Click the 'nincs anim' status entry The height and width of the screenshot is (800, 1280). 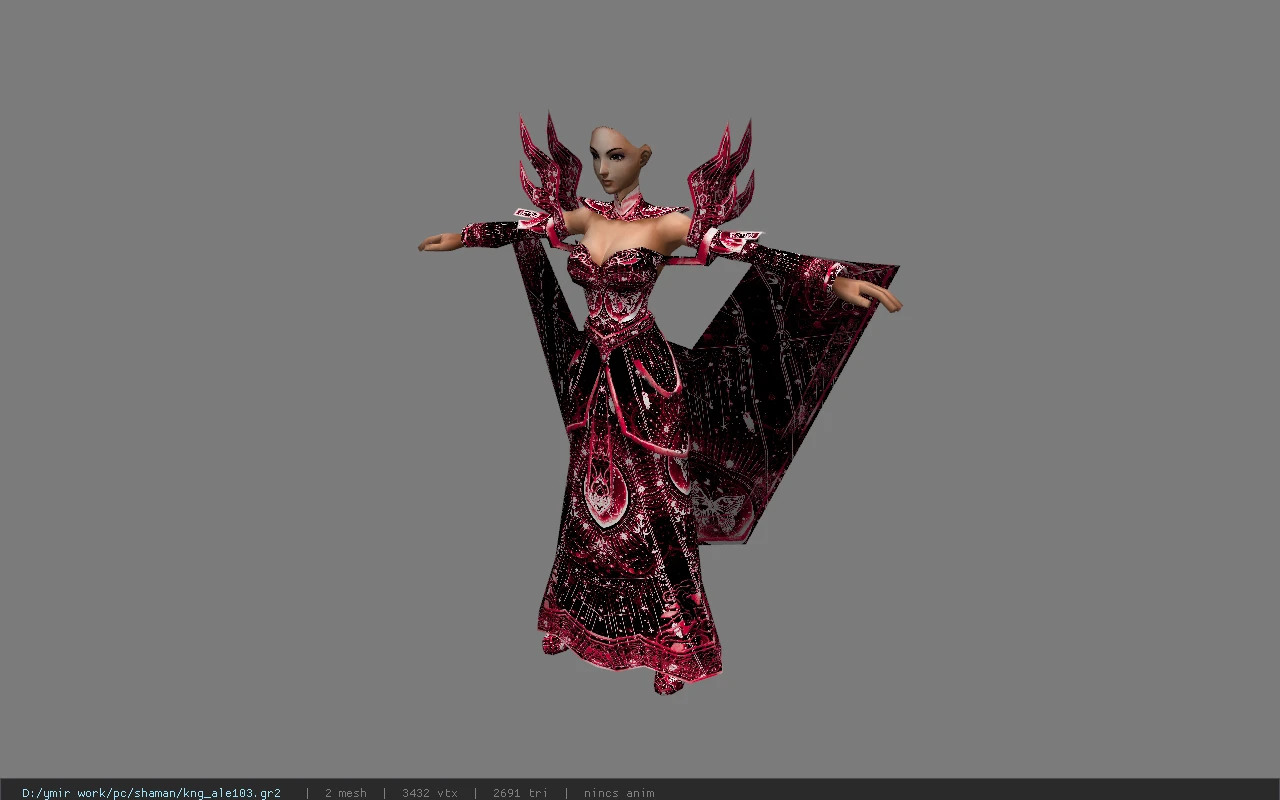point(619,793)
